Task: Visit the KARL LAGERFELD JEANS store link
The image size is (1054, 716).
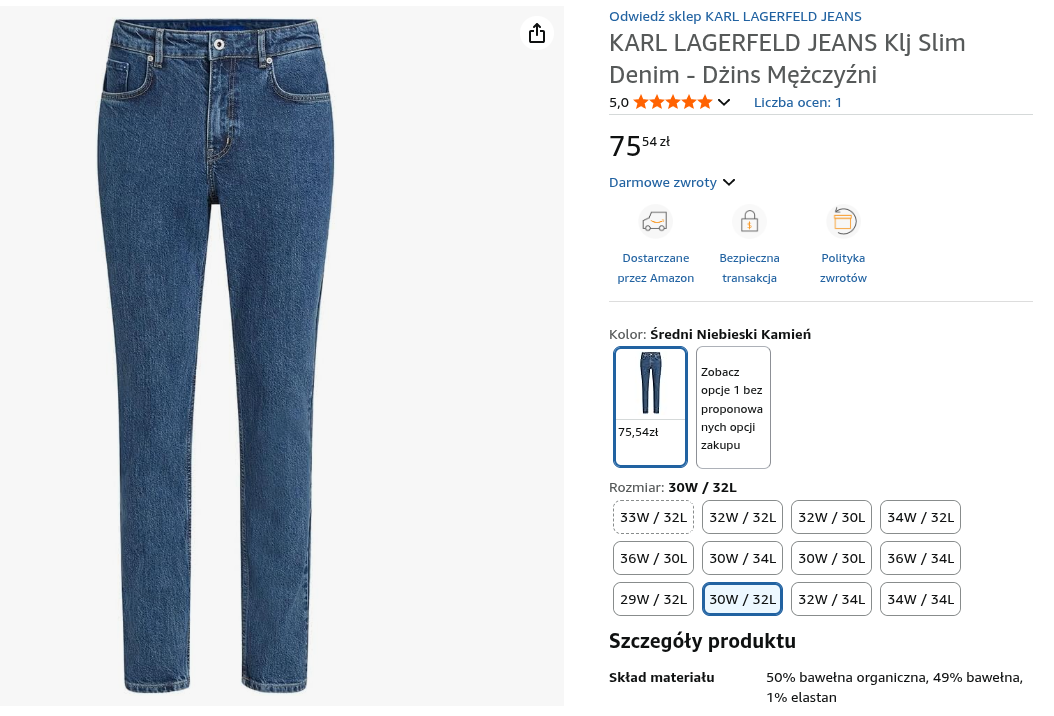Action: [x=735, y=16]
